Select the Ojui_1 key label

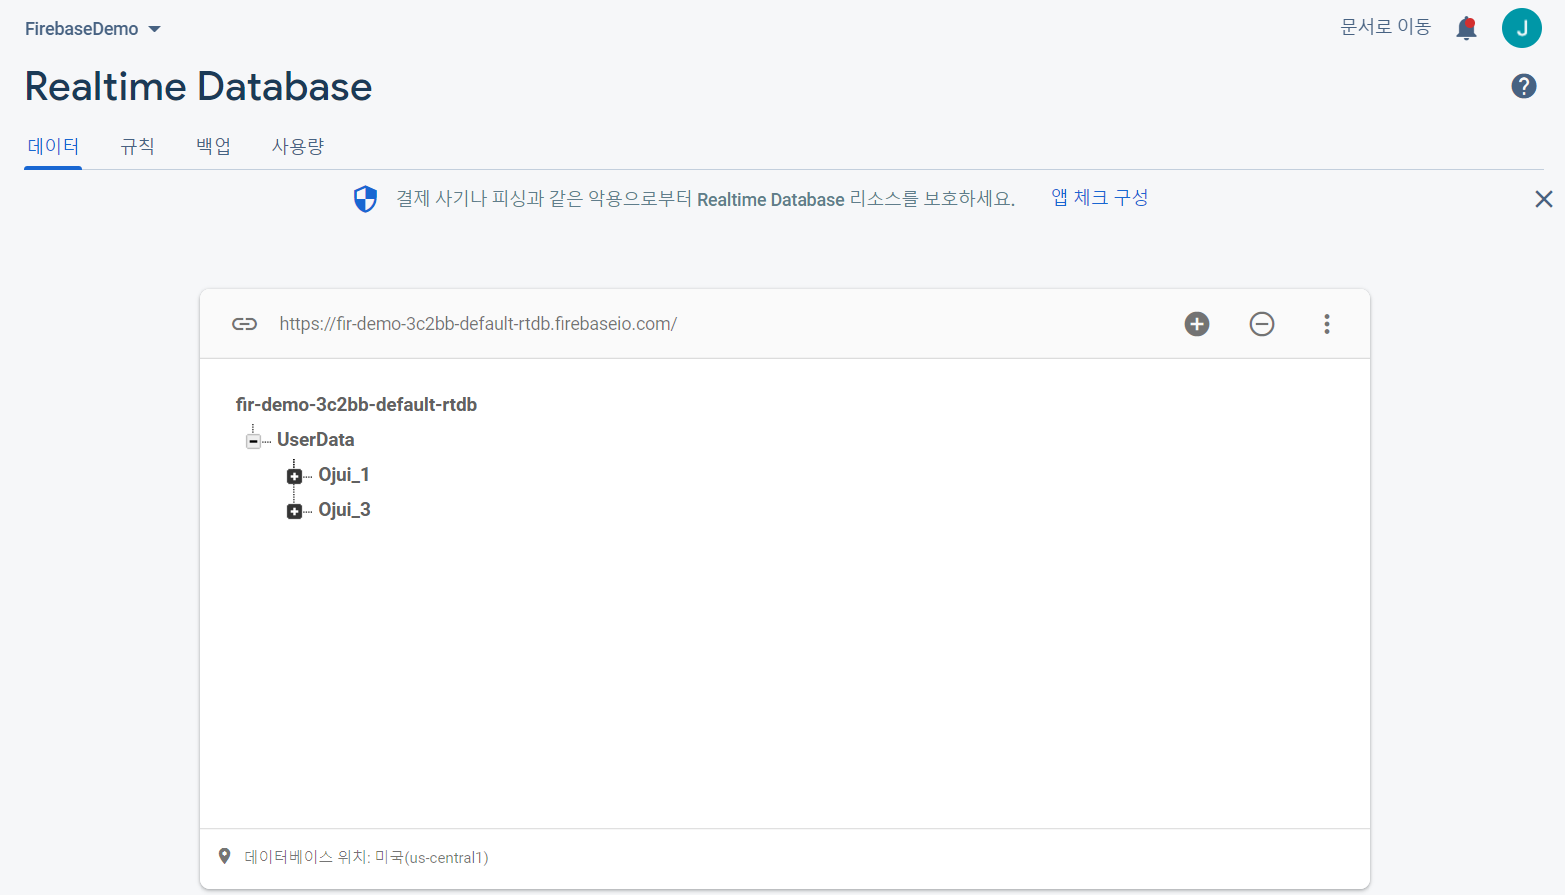[344, 475]
